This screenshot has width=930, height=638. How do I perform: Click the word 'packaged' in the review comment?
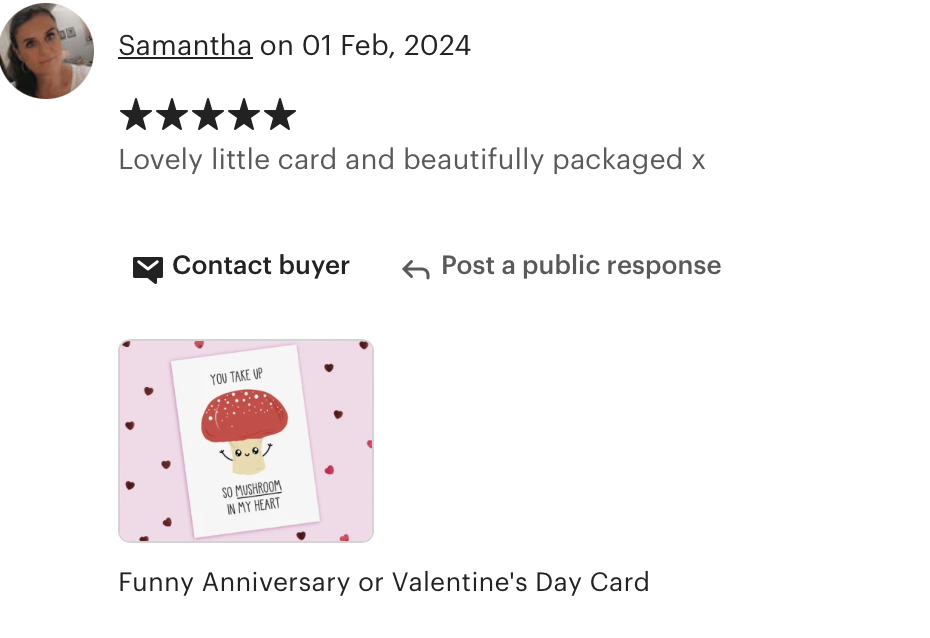coord(617,160)
